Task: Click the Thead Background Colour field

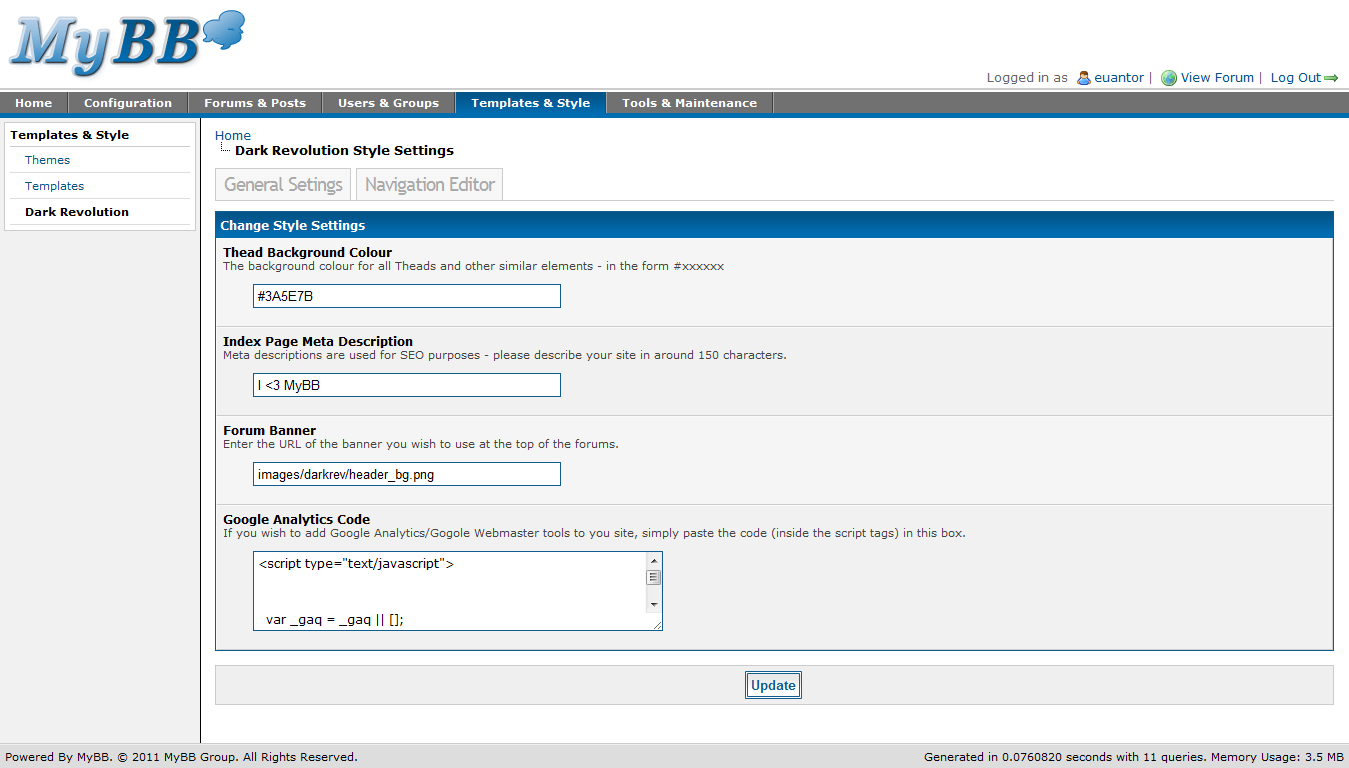Action: (x=407, y=296)
